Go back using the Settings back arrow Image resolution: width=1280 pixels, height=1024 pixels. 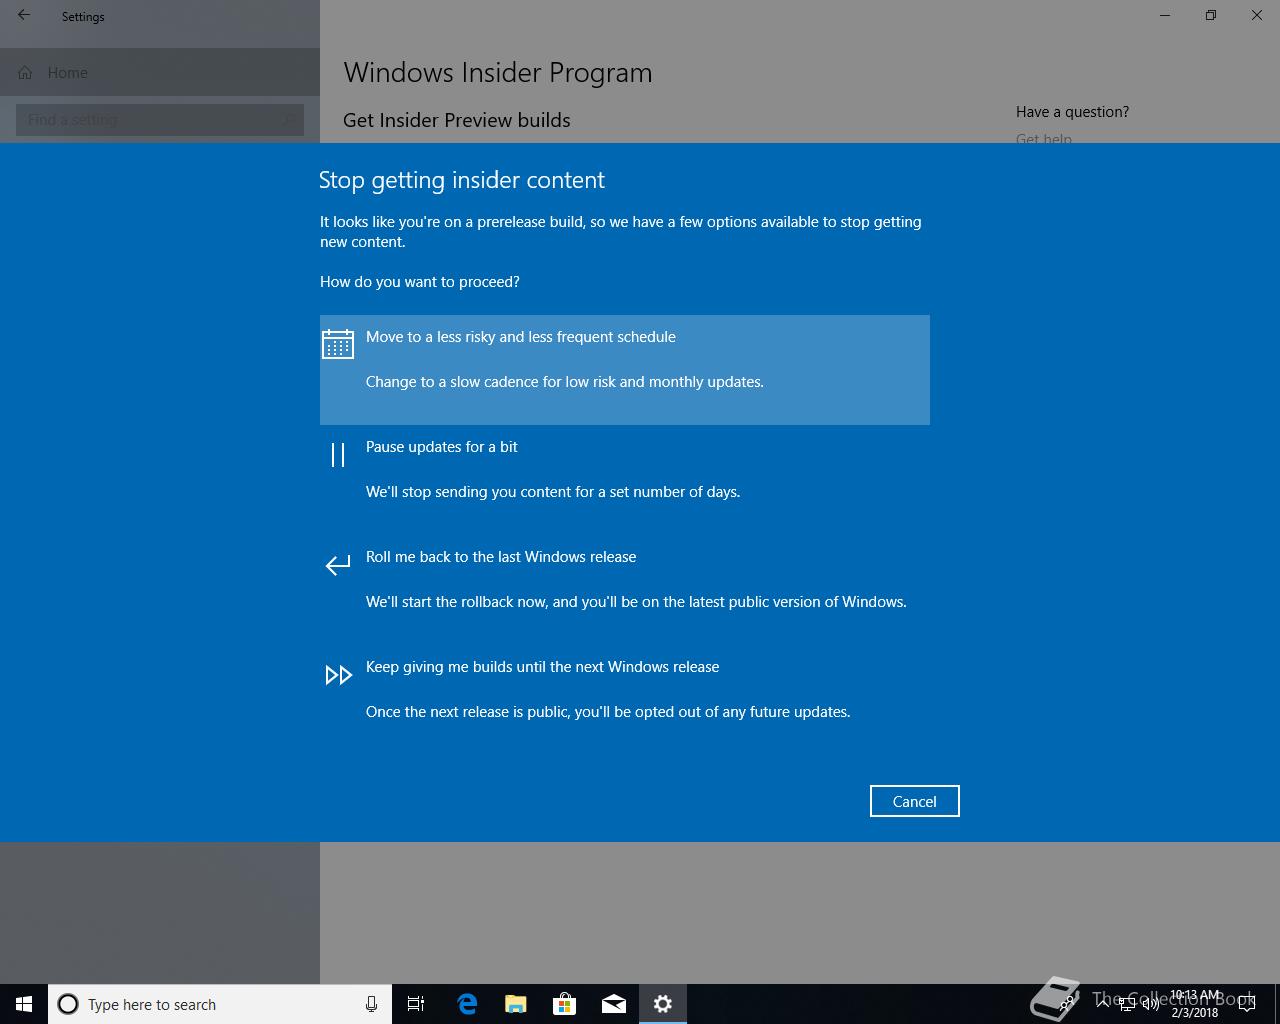click(x=24, y=15)
